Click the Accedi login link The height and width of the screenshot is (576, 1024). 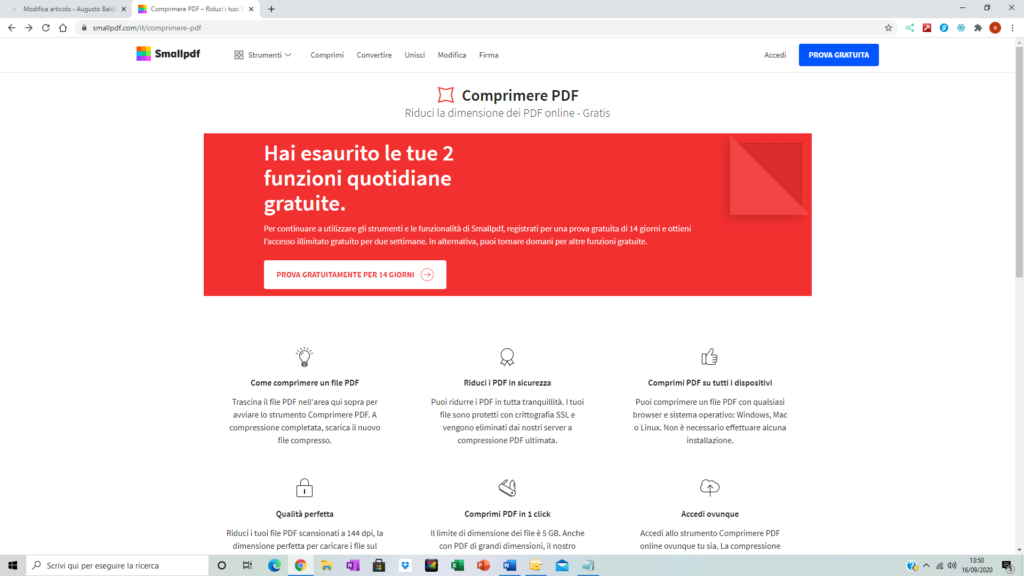[x=775, y=55]
